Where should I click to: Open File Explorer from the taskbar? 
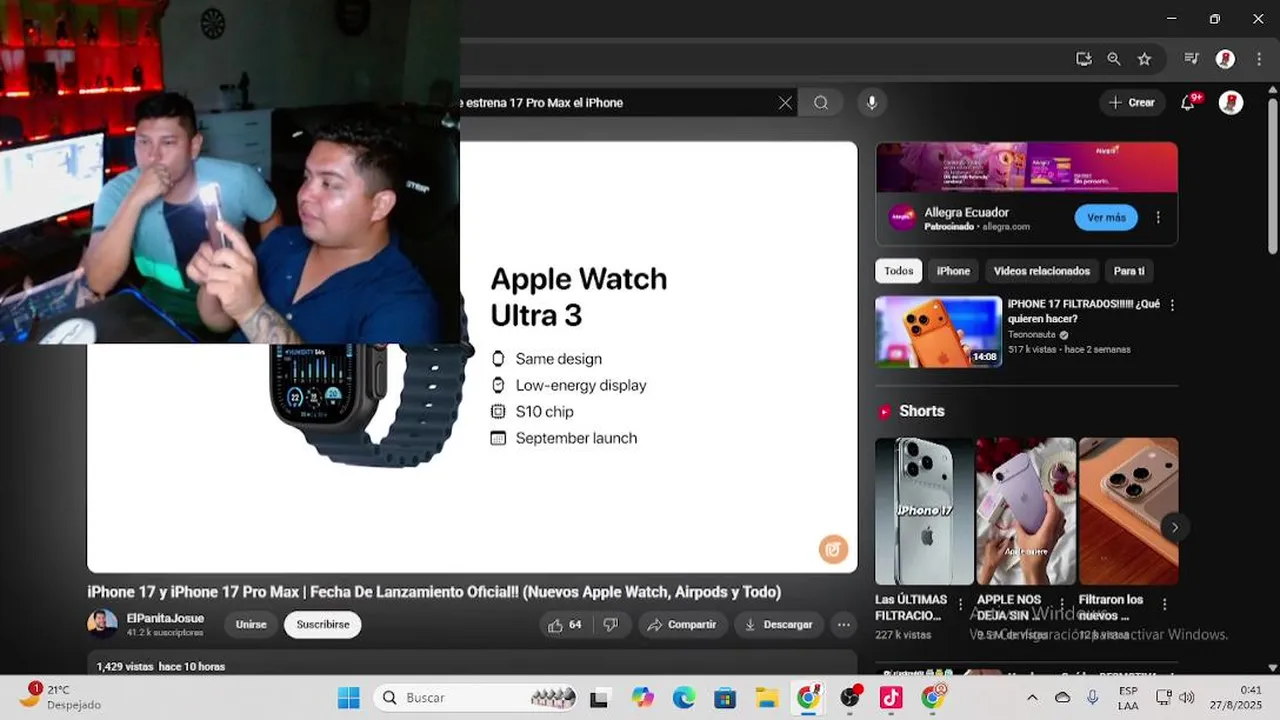point(767,697)
